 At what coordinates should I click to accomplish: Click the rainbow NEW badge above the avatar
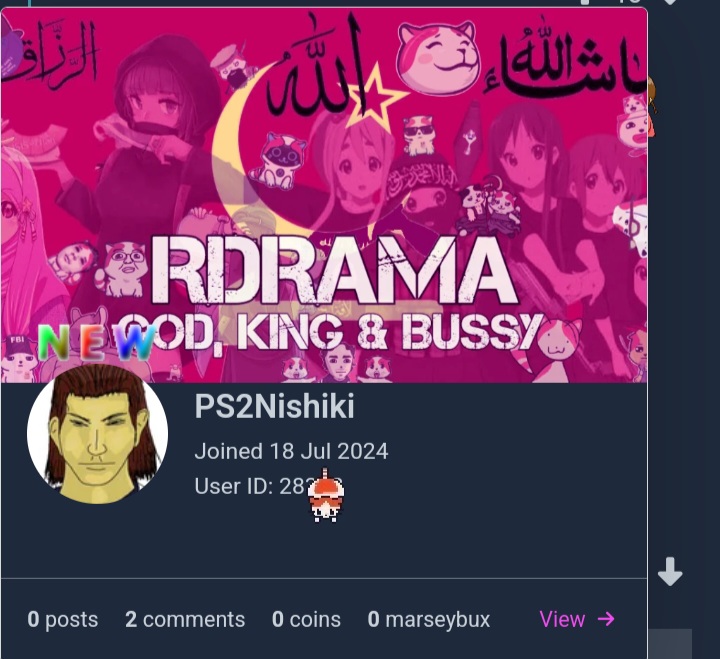point(96,342)
